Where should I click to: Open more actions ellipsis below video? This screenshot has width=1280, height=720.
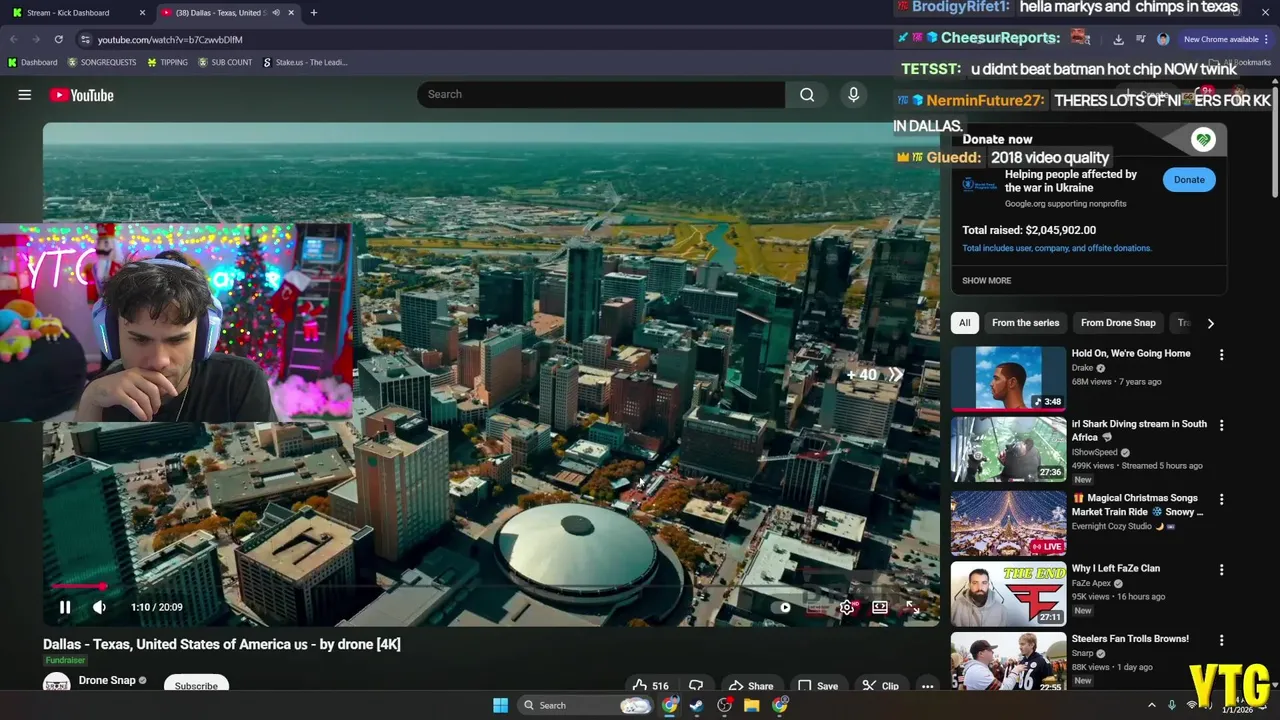[927, 686]
